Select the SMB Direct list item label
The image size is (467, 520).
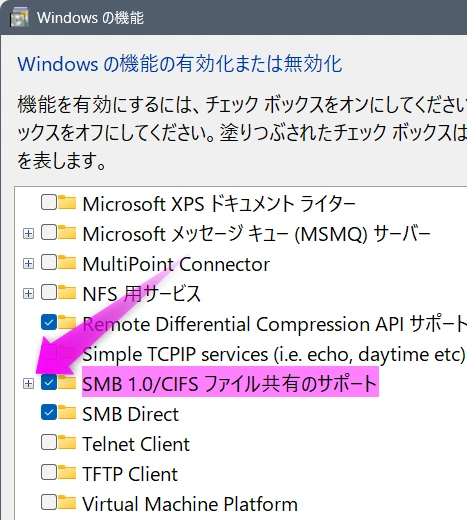pos(131,414)
